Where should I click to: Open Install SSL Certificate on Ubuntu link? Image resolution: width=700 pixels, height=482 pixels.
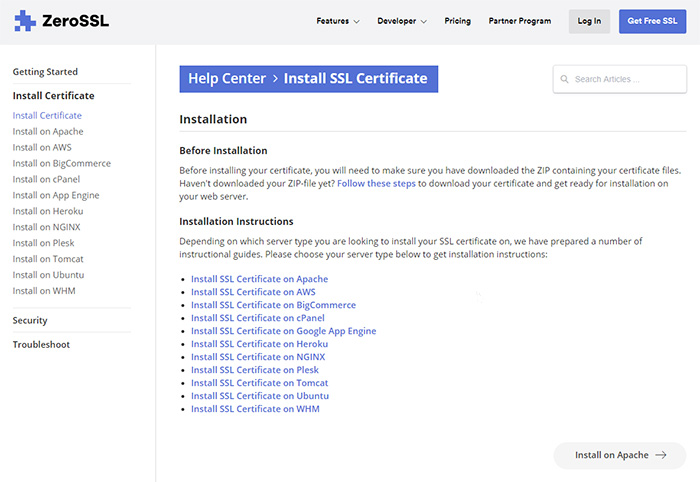(x=260, y=396)
